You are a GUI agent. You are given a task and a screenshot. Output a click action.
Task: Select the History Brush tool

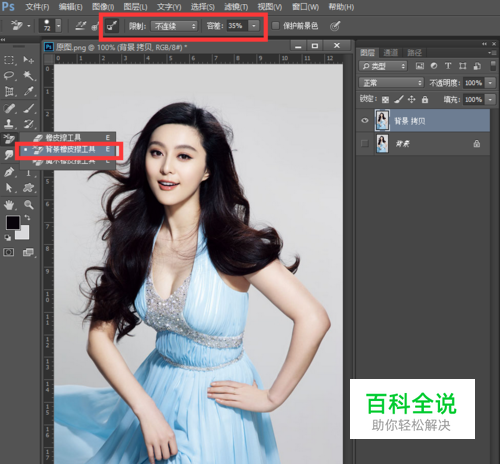pyautogui.click(x=29, y=124)
